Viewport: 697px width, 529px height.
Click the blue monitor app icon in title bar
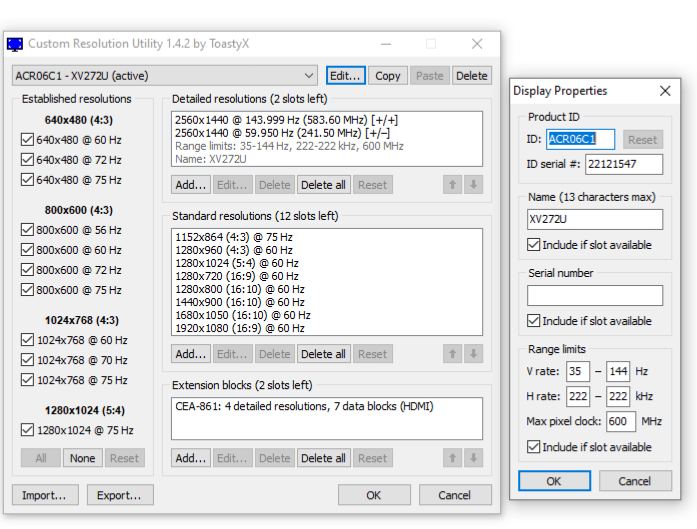tap(15, 44)
